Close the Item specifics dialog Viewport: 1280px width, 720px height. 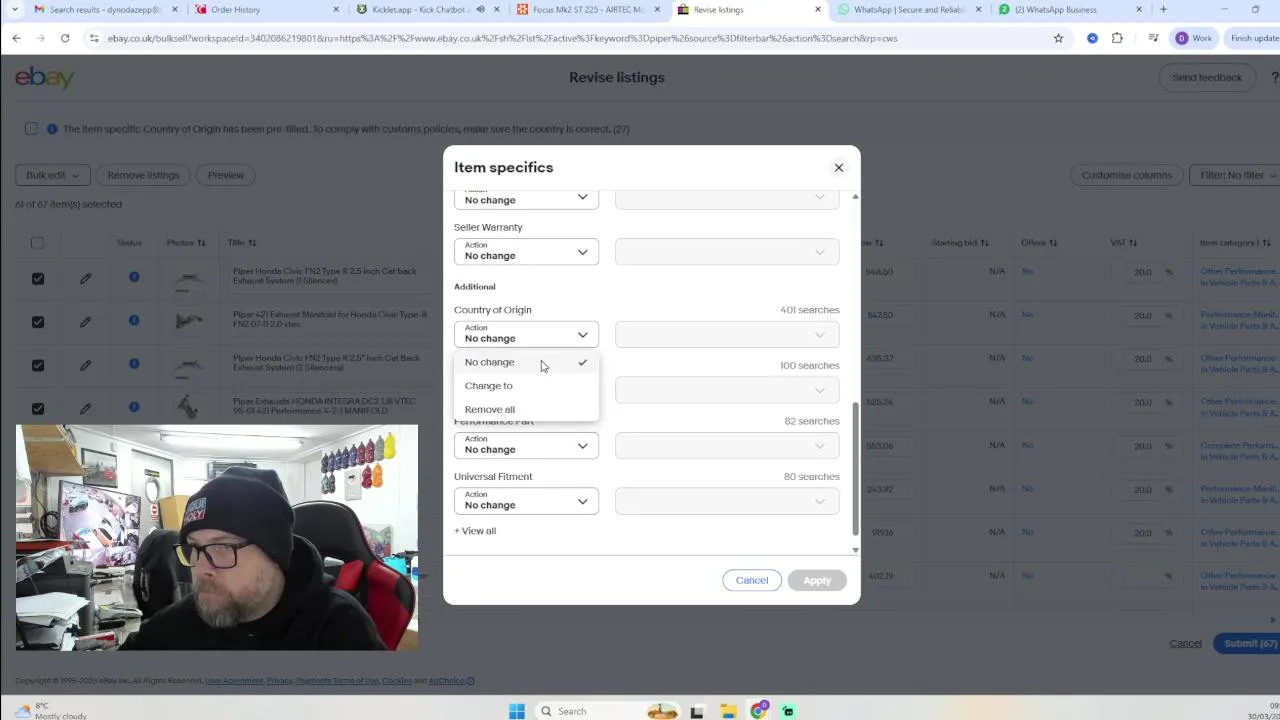coord(839,167)
